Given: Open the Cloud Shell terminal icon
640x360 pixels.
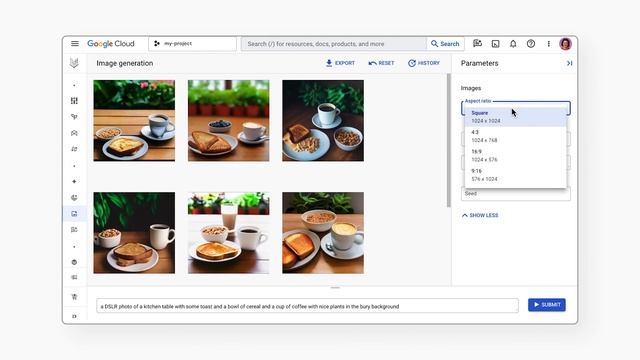Looking at the screenshot, I should [495, 44].
